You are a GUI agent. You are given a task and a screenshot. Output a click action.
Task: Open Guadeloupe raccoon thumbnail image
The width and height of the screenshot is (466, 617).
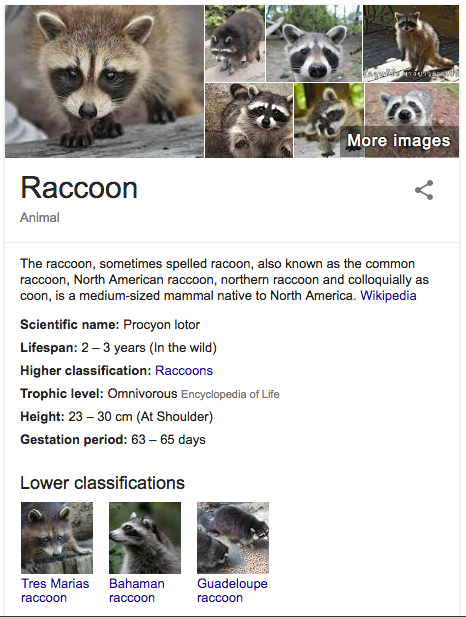point(233,538)
